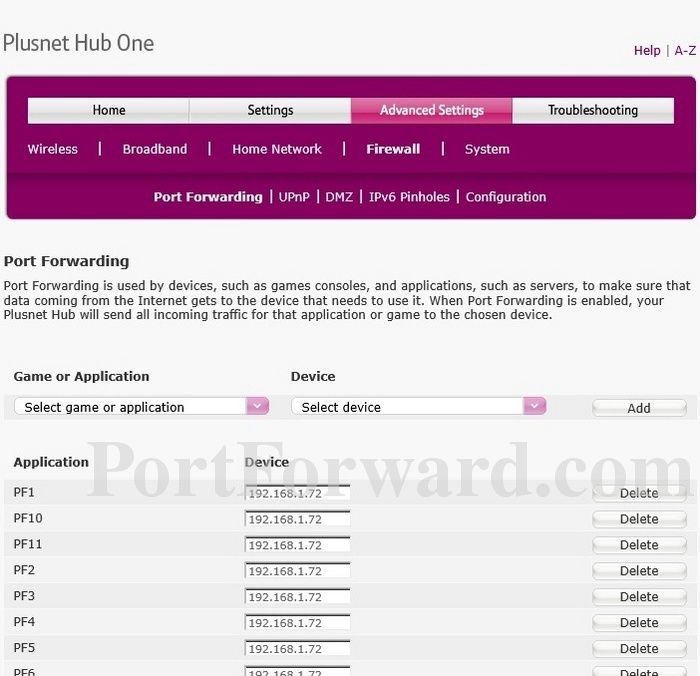This screenshot has width=700, height=676.
Task: Delete the PF2 rule
Action: pyautogui.click(x=639, y=571)
